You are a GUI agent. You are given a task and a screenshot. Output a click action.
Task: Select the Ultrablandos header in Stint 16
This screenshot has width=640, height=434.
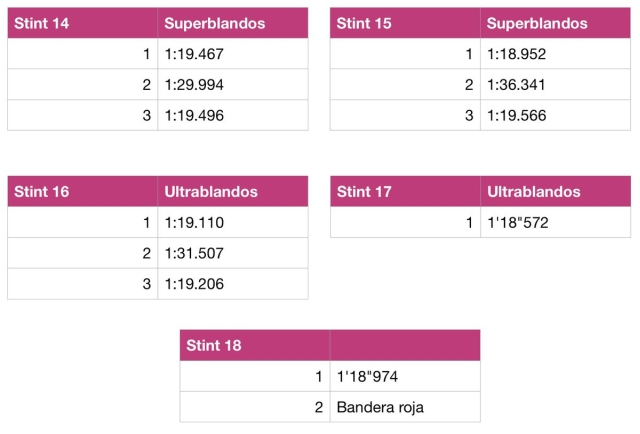[233, 191]
